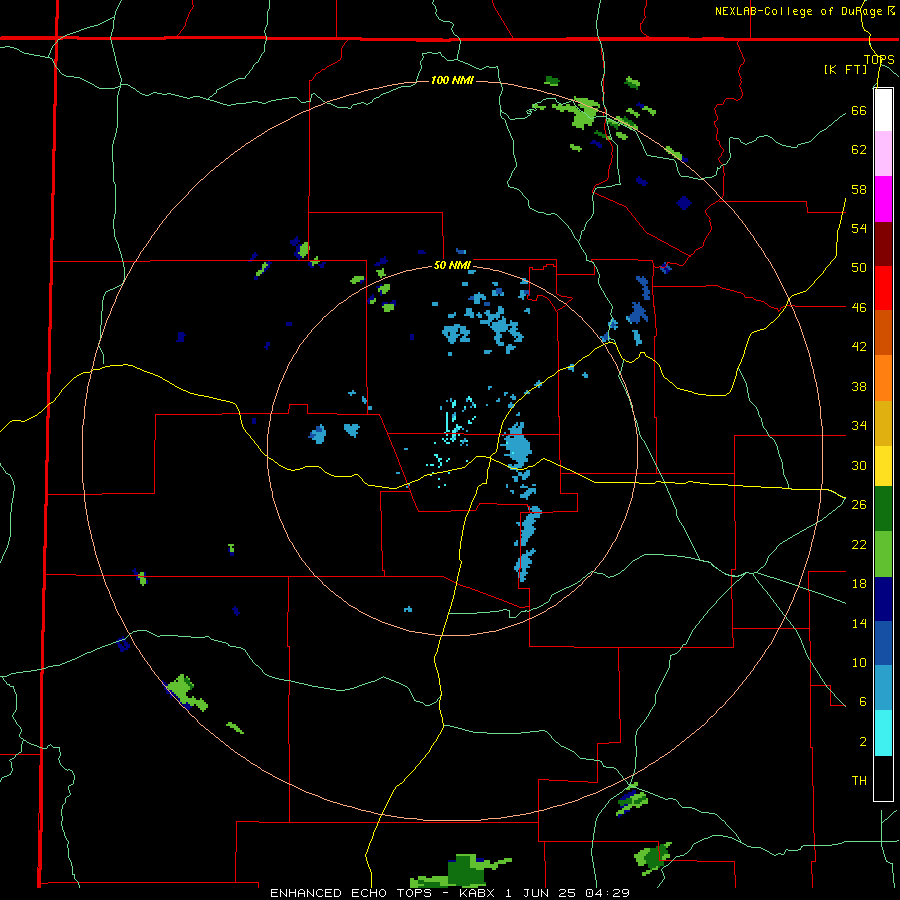900x900 pixels.
Task: Click the cyan band near 2
Action: [883, 733]
